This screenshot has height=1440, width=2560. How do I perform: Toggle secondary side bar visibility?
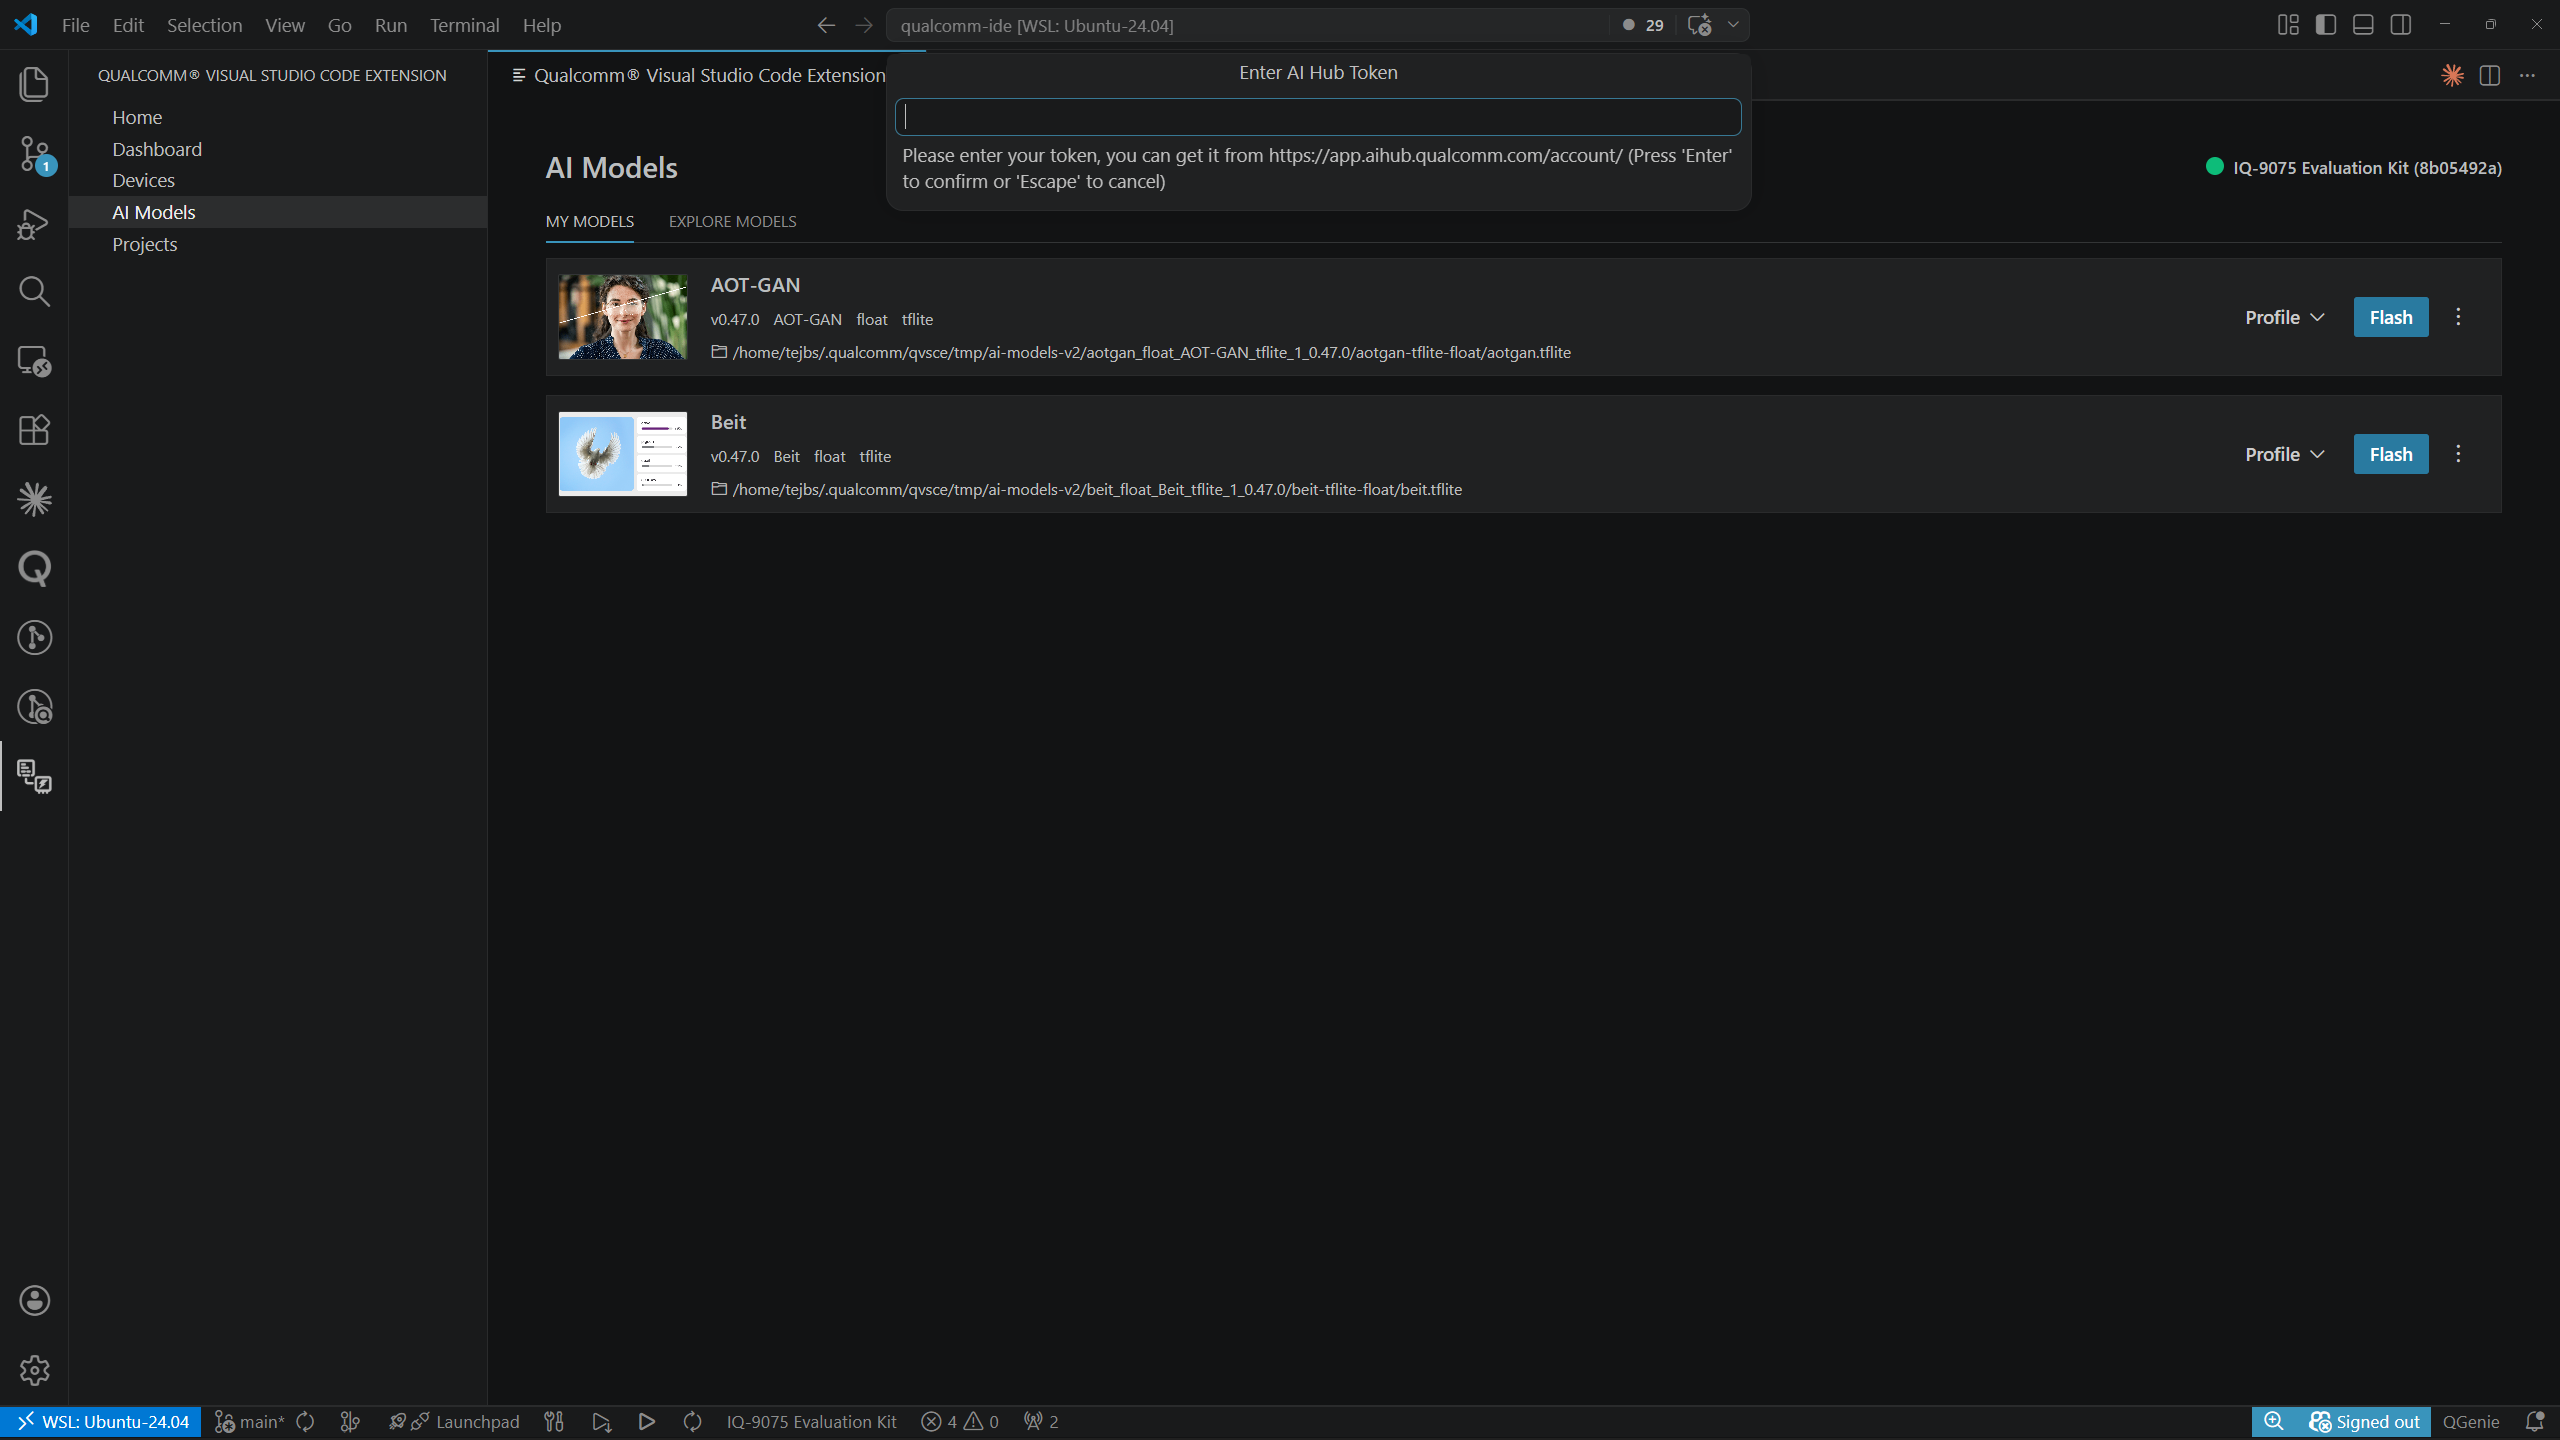pos(2401,25)
